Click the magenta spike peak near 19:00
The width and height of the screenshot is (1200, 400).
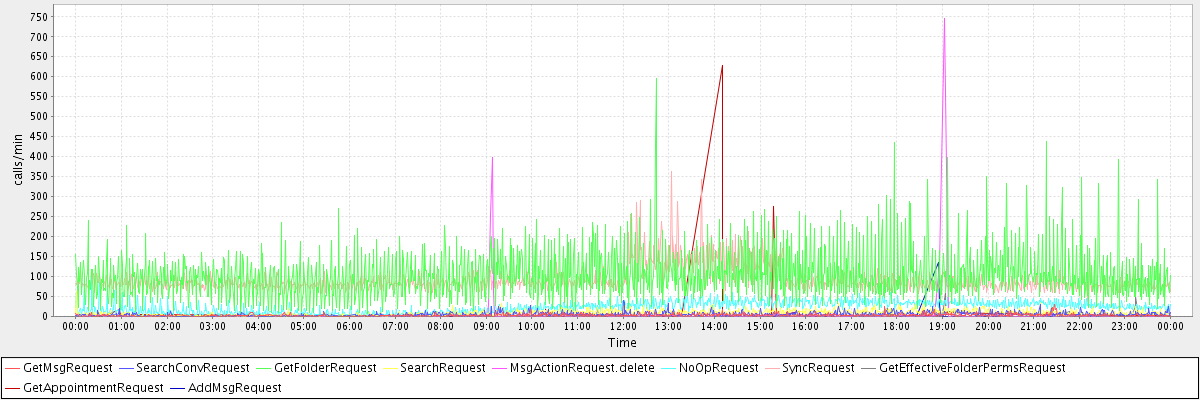coord(944,19)
